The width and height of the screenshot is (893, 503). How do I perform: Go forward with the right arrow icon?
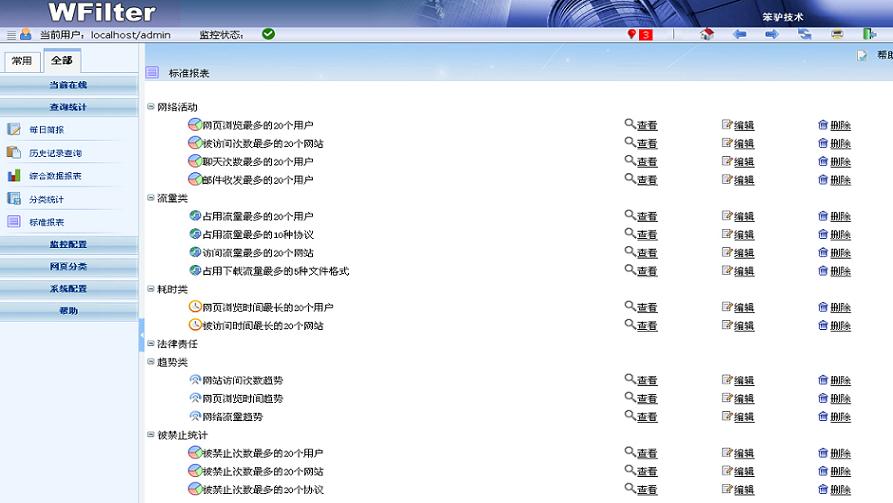772,34
